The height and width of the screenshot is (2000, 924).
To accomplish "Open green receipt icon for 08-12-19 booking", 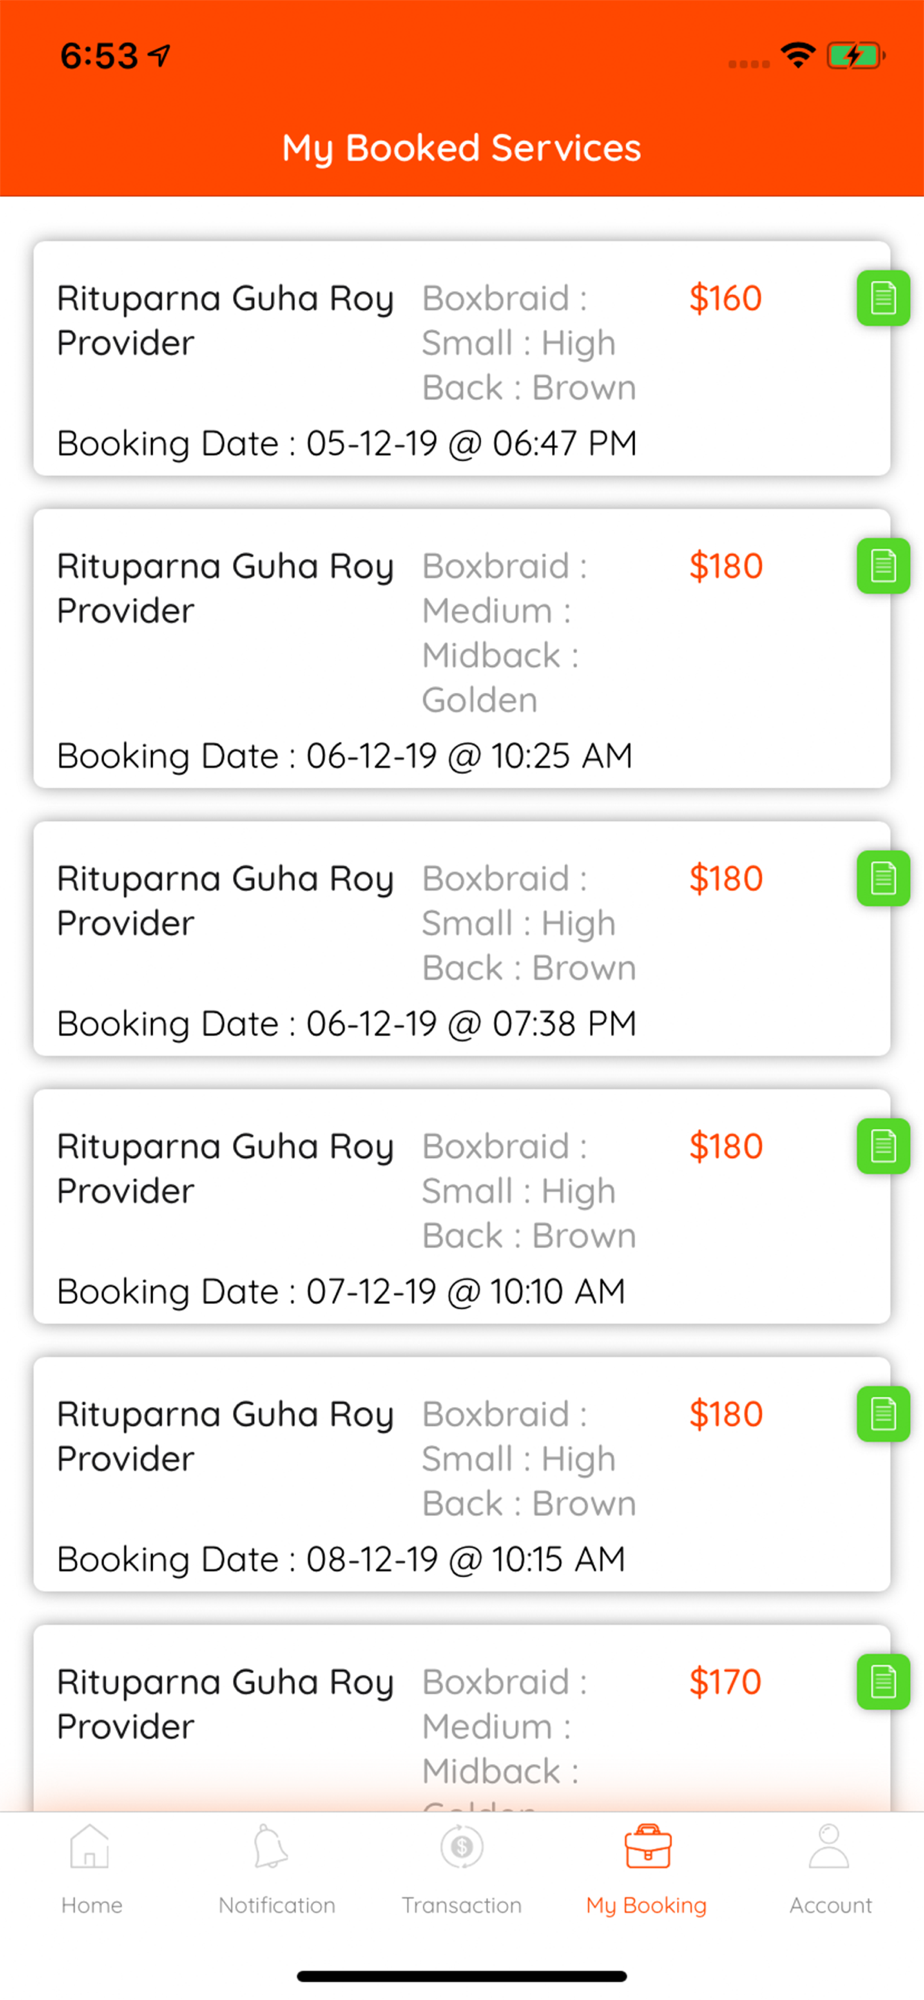I will 883,1414.
